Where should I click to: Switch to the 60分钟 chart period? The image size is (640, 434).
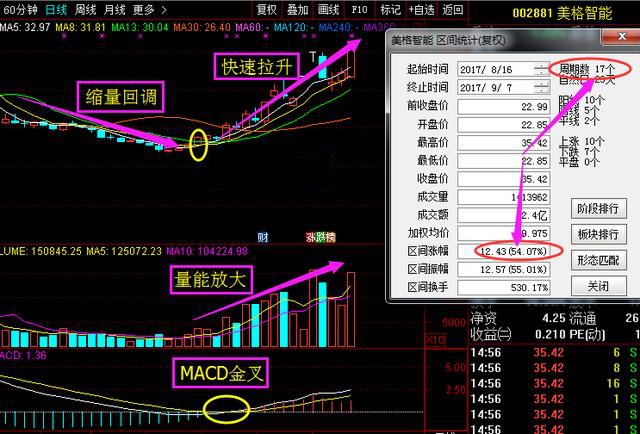click(19, 10)
